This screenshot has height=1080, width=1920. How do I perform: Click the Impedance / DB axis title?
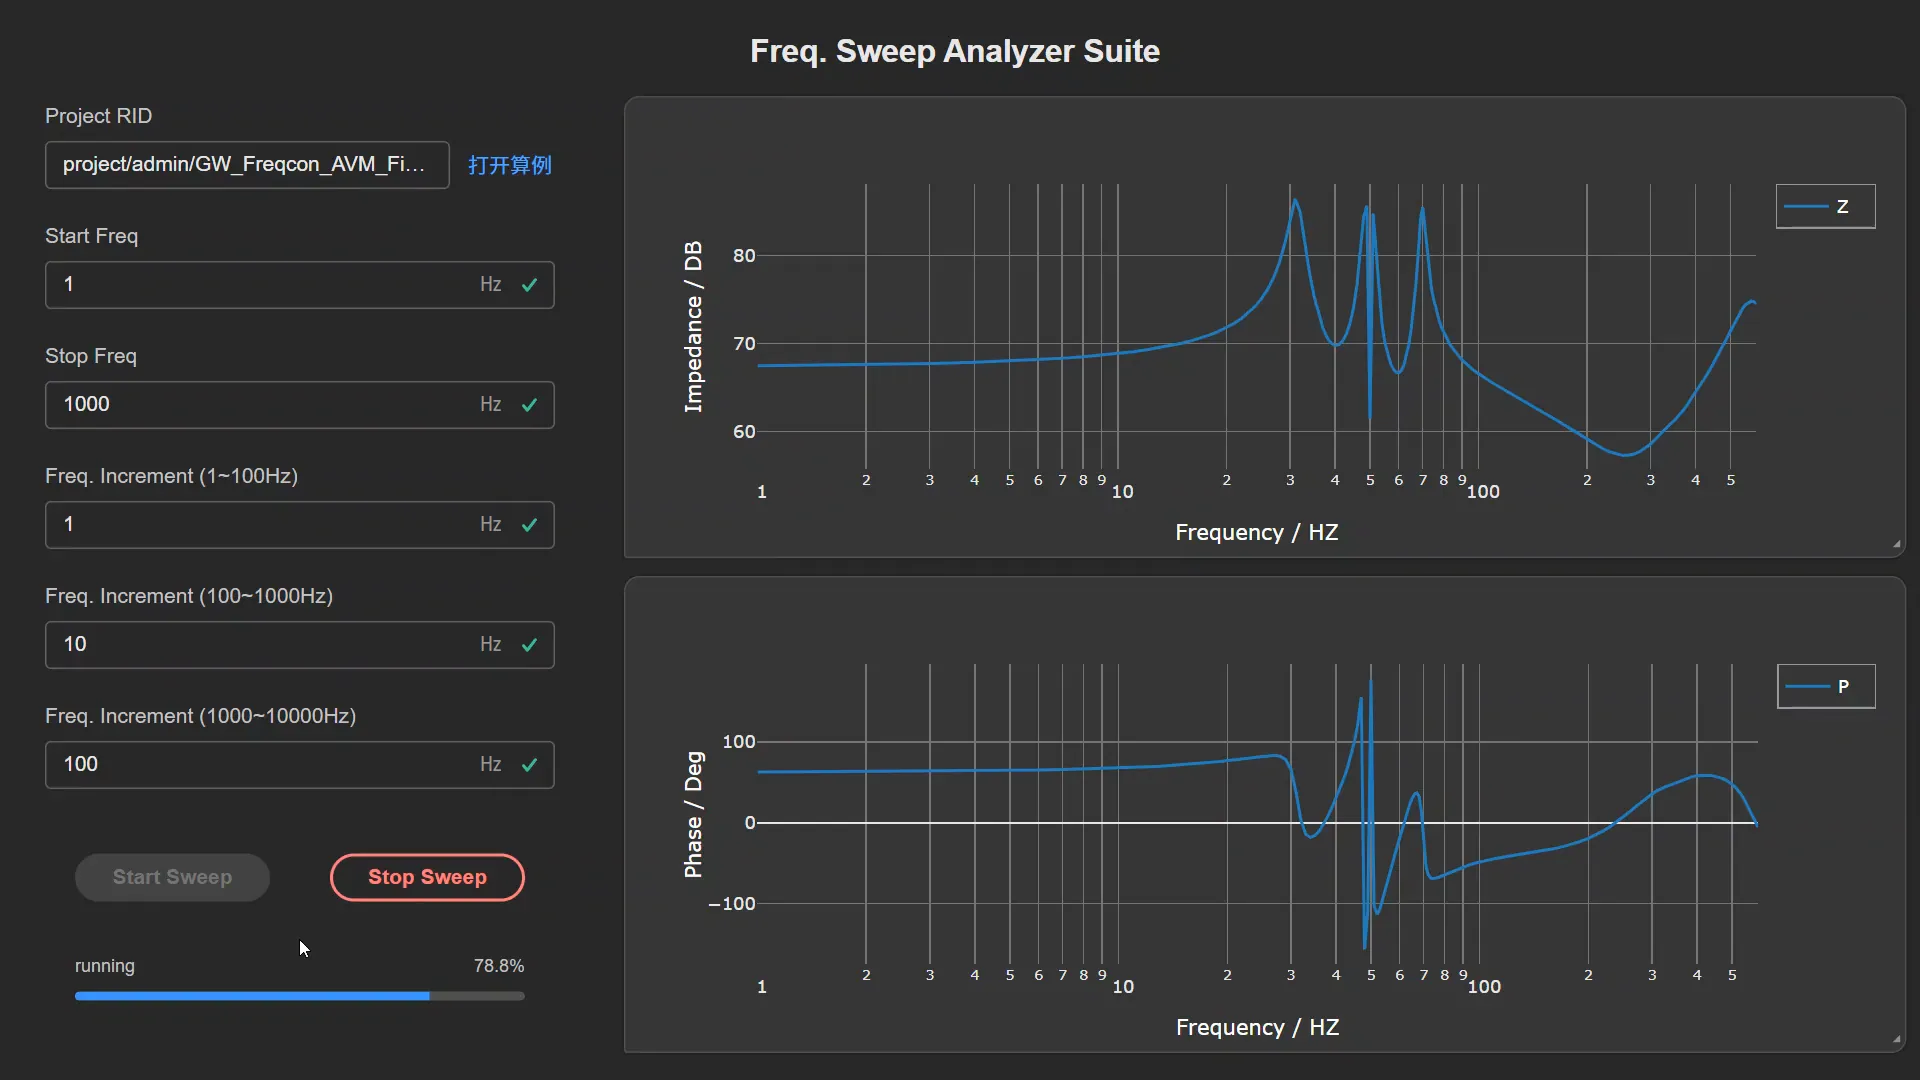[693, 326]
